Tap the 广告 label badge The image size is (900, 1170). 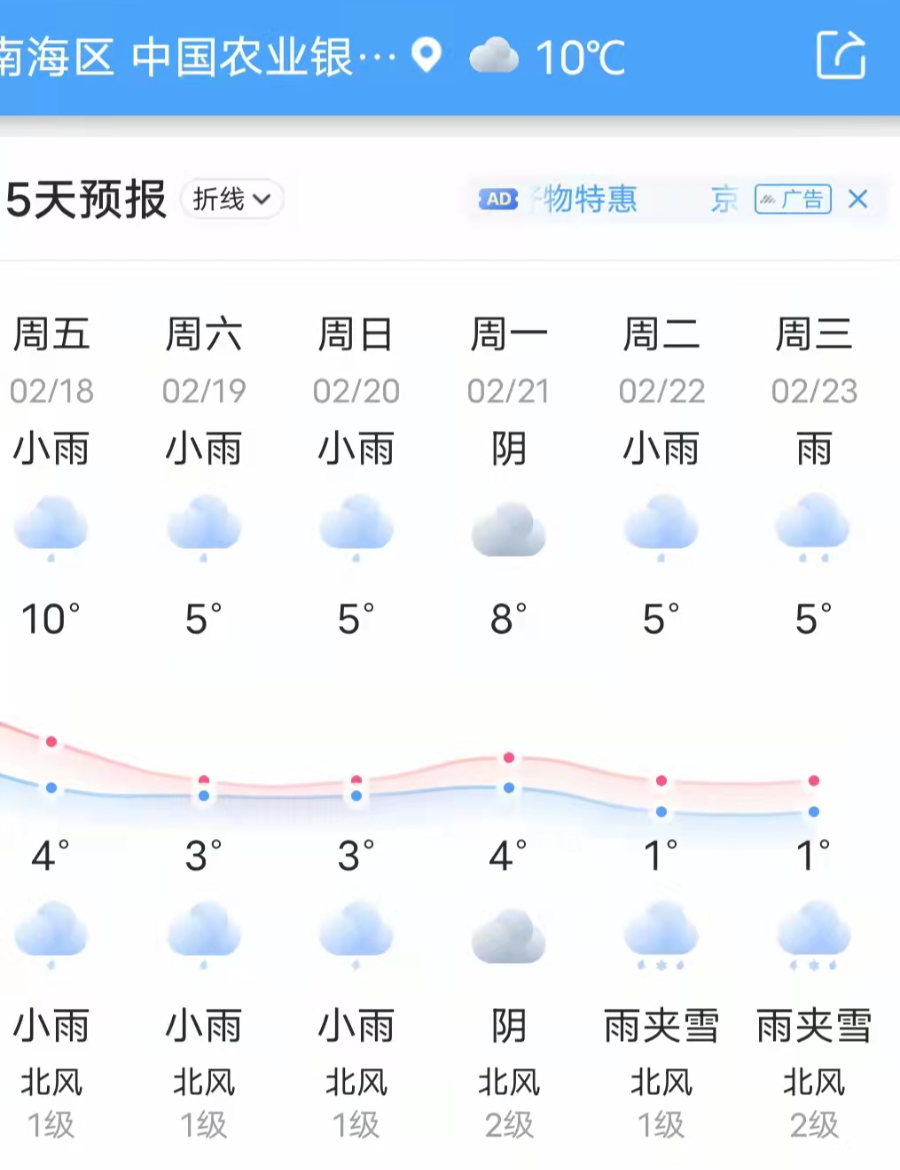[x=793, y=199]
